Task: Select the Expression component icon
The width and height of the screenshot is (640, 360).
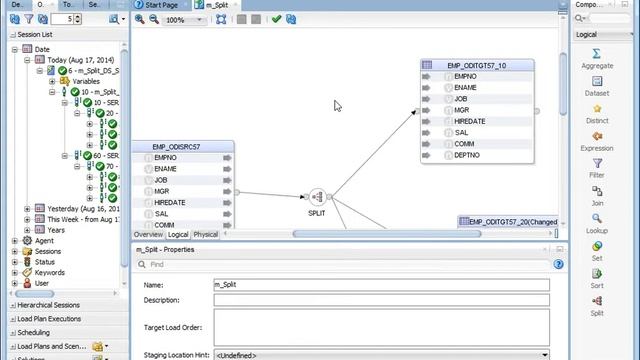Action: [x=597, y=136]
